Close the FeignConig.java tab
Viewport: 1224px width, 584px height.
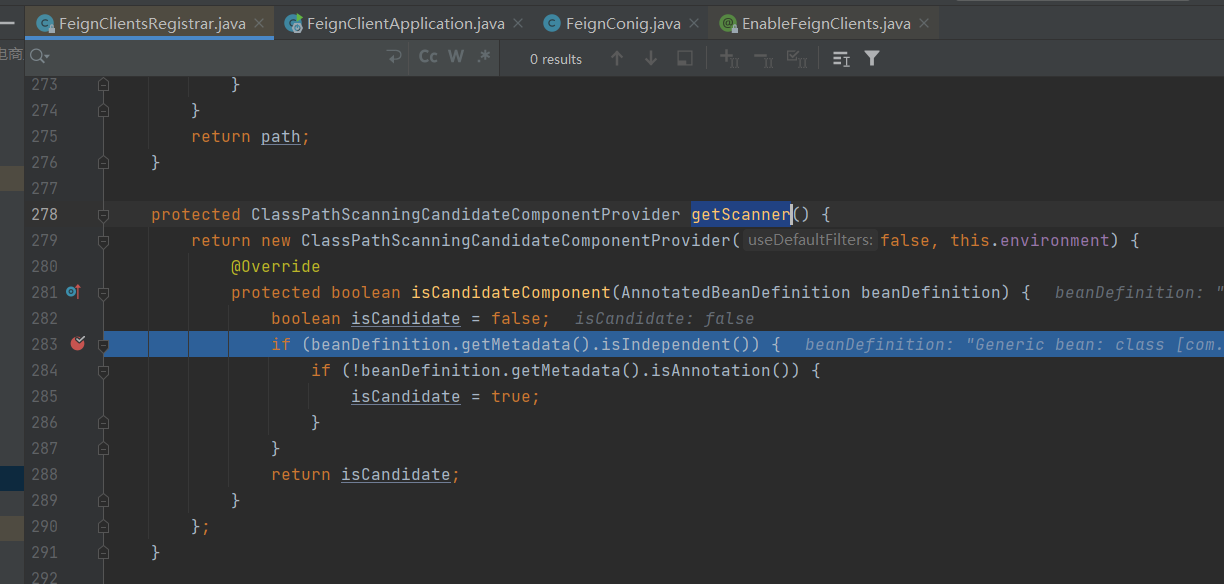tap(694, 23)
